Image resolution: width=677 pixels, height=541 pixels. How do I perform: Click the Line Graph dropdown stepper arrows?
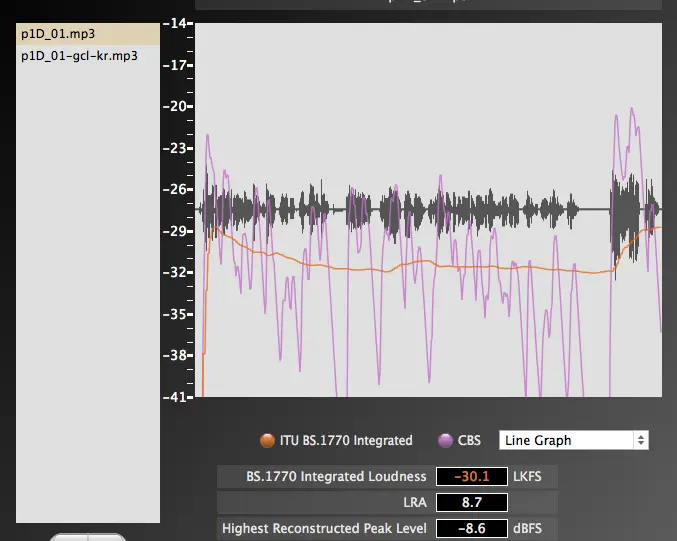click(x=641, y=440)
